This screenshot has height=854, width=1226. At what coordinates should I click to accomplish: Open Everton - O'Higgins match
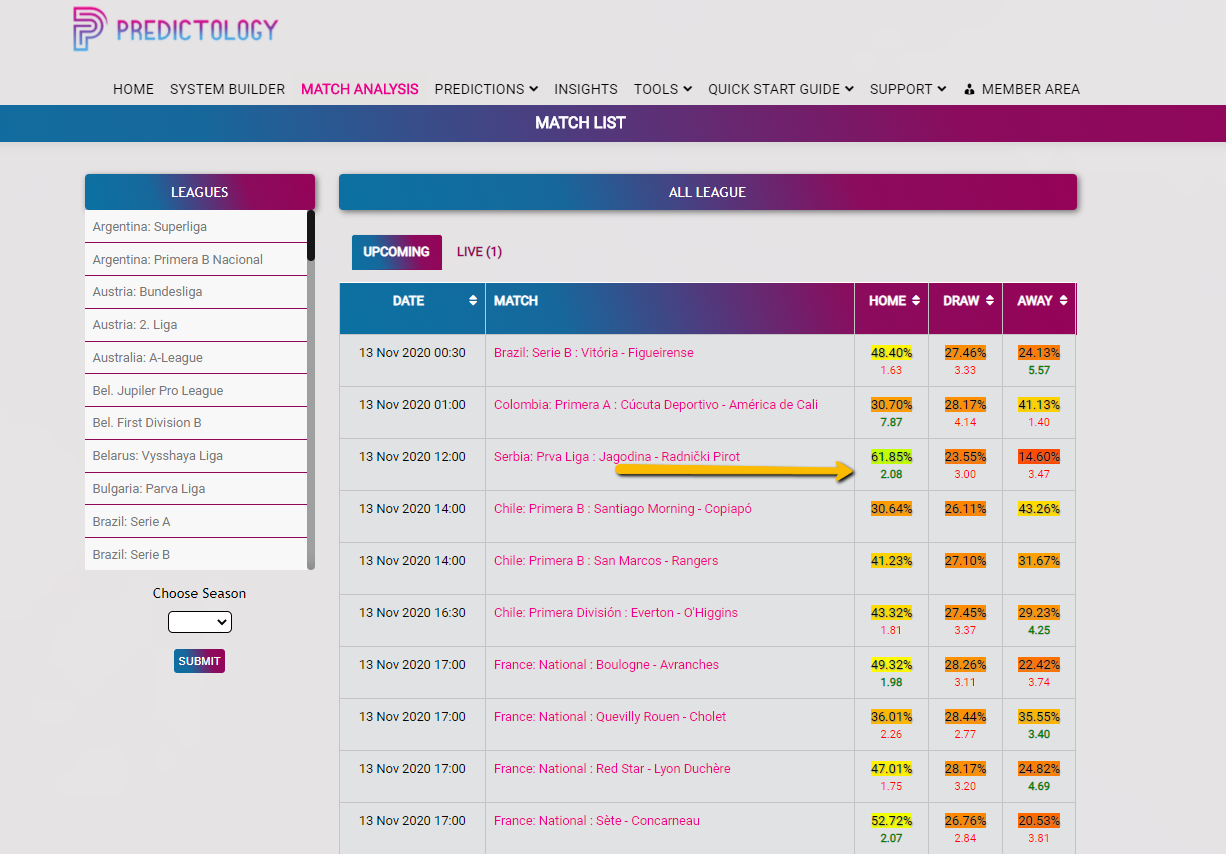(616, 613)
